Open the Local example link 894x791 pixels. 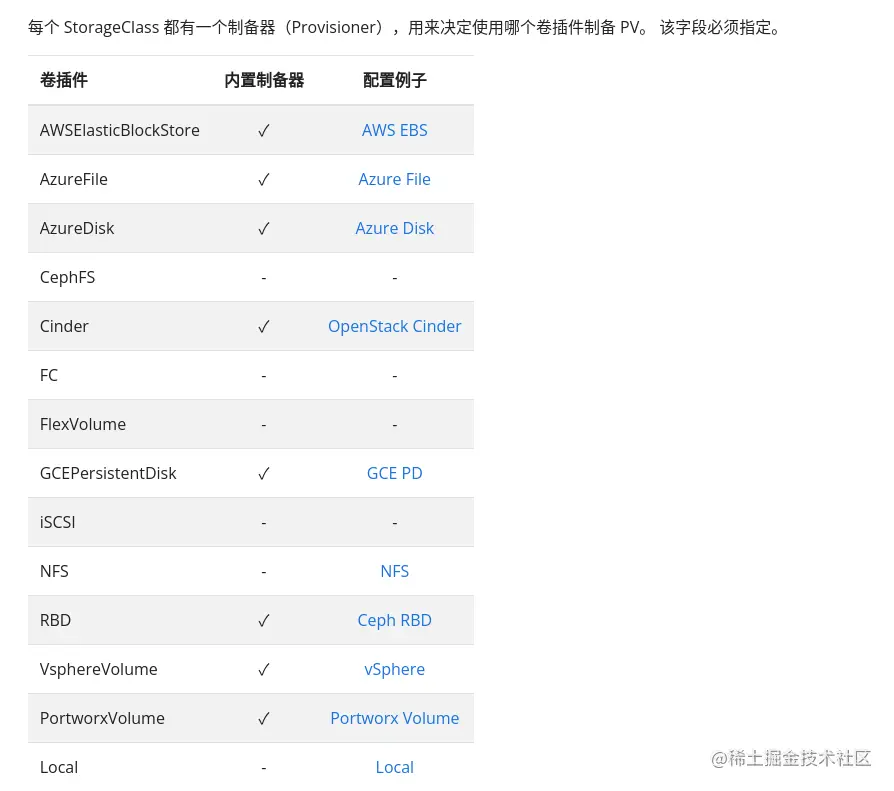coord(395,768)
